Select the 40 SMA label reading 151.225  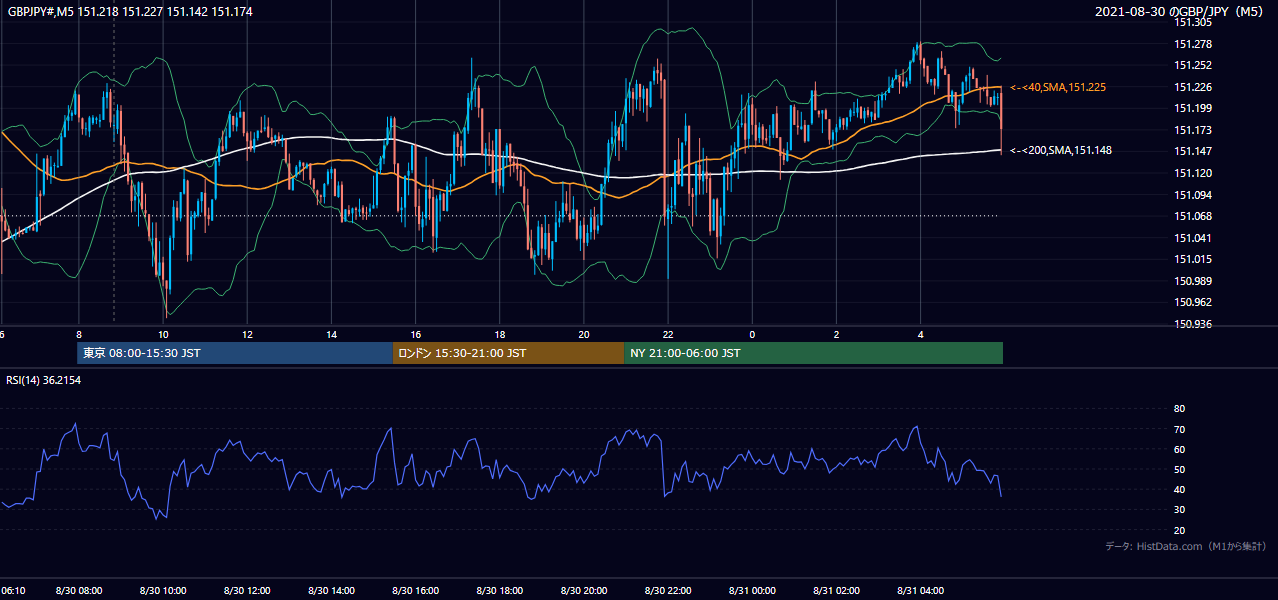tap(1058, 88)
